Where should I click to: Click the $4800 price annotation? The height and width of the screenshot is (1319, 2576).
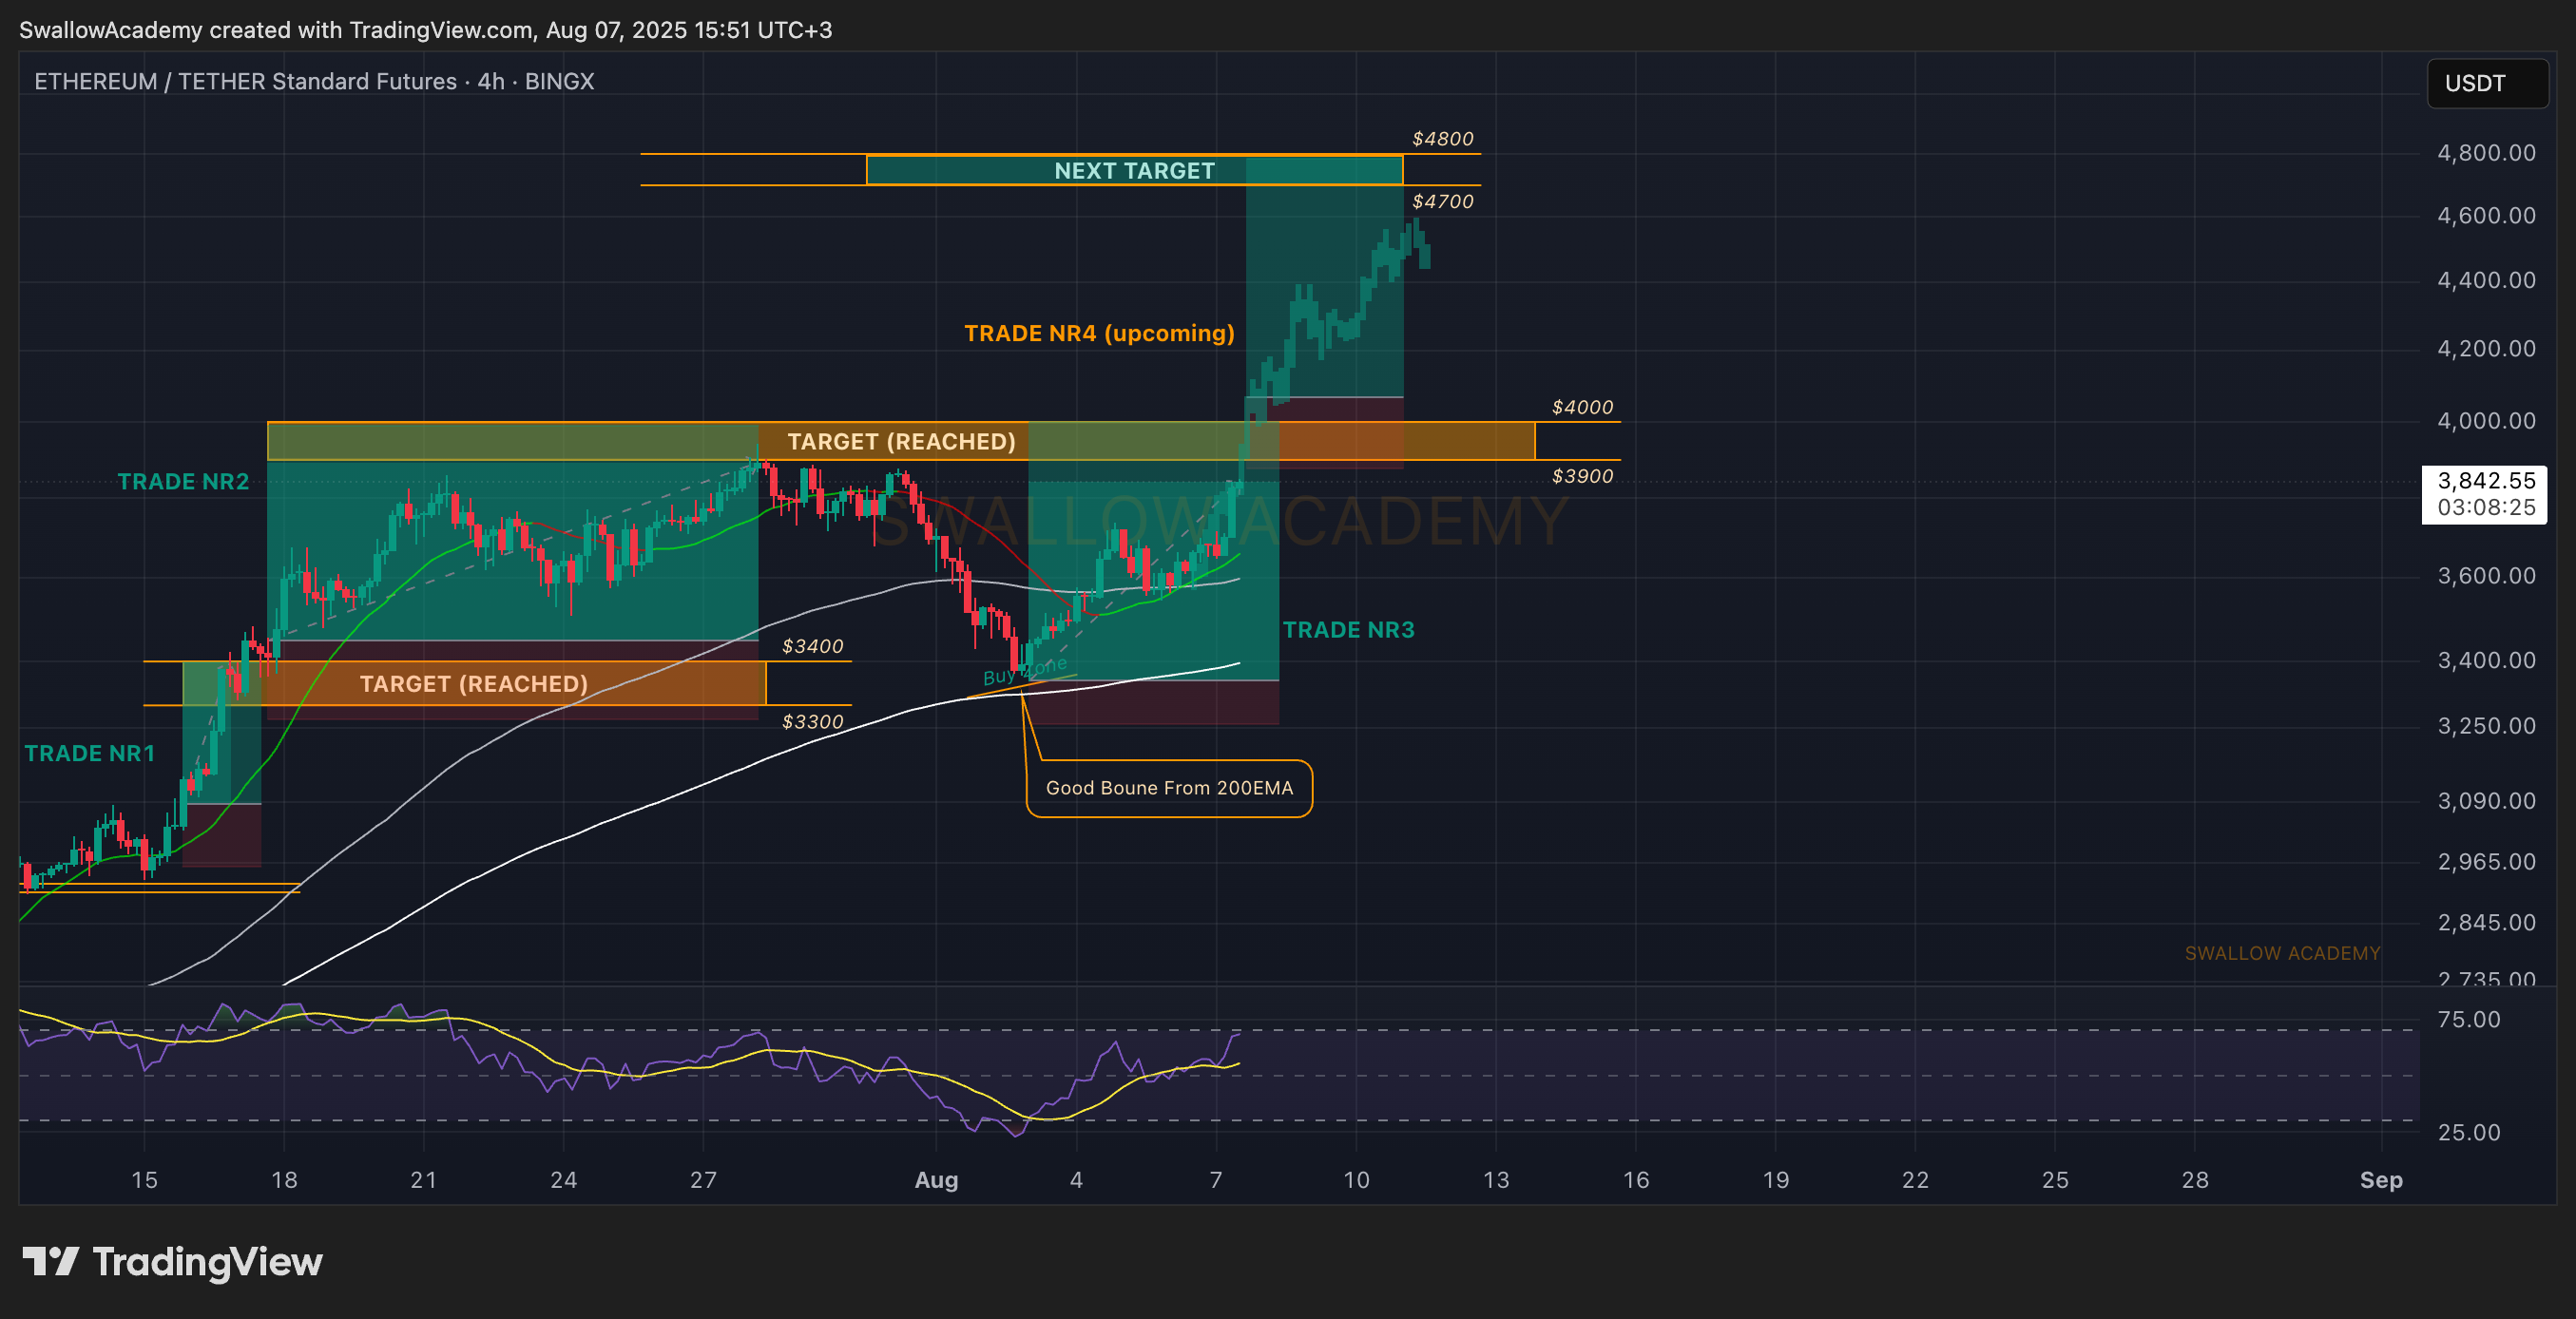pos(1442,138)
